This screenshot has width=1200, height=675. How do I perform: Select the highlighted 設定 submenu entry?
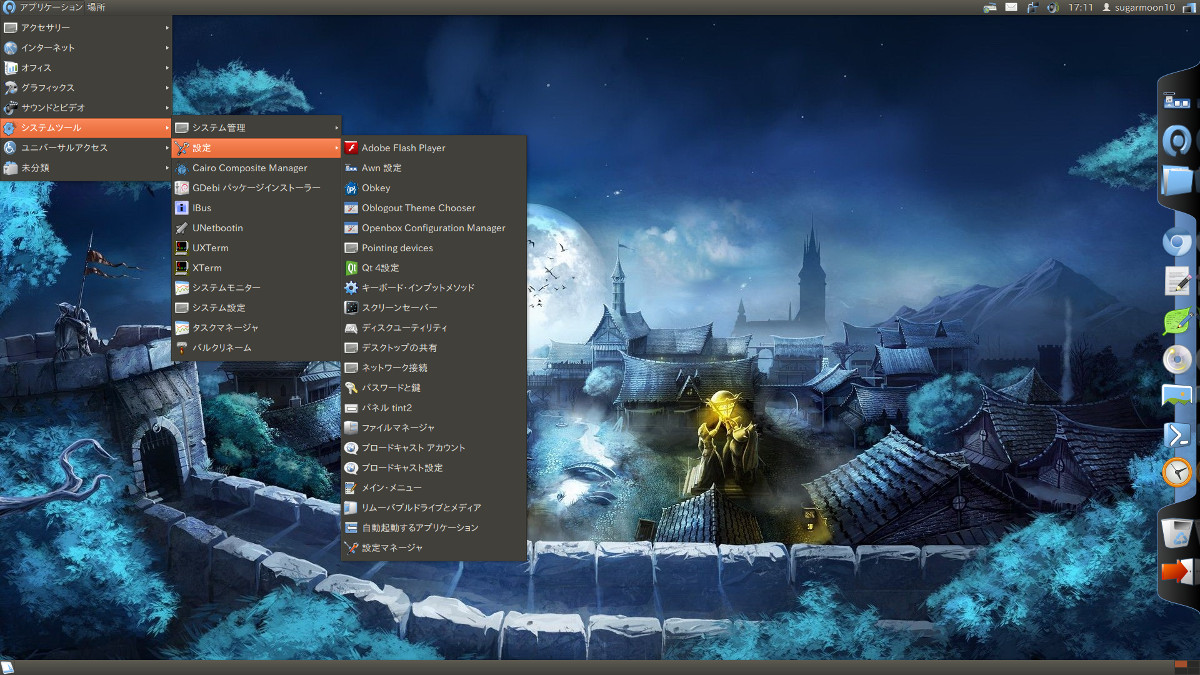tap(257, 148)
